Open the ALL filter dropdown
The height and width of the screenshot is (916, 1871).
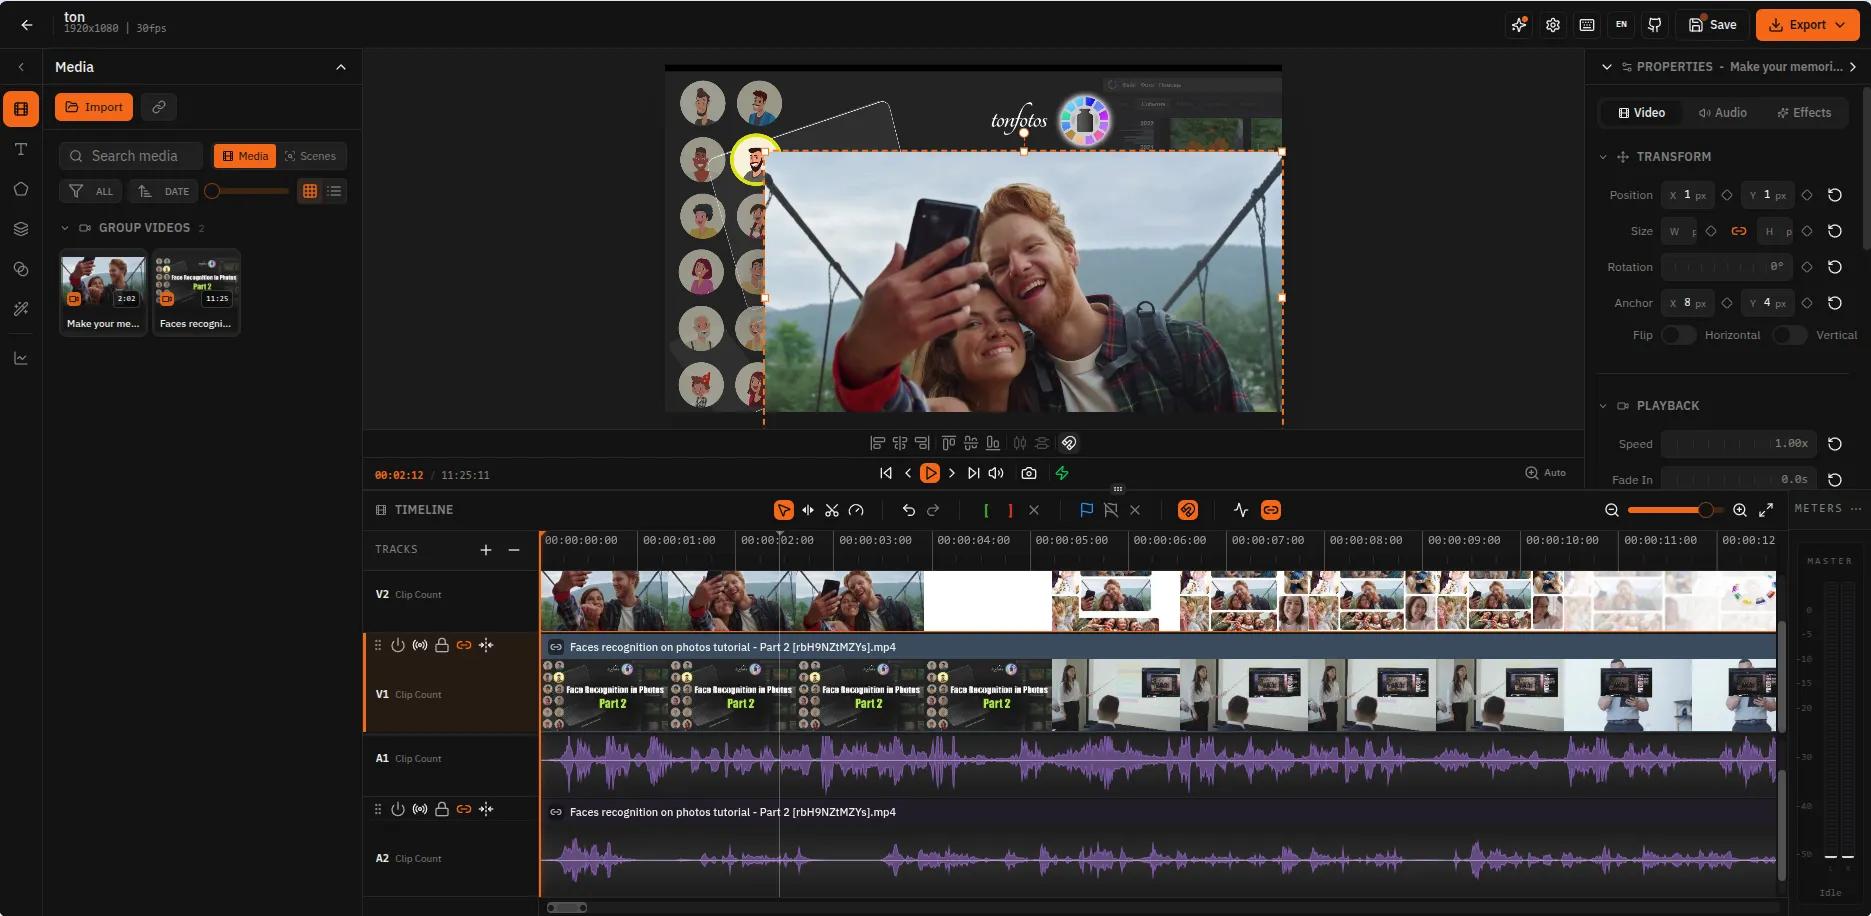91,191
